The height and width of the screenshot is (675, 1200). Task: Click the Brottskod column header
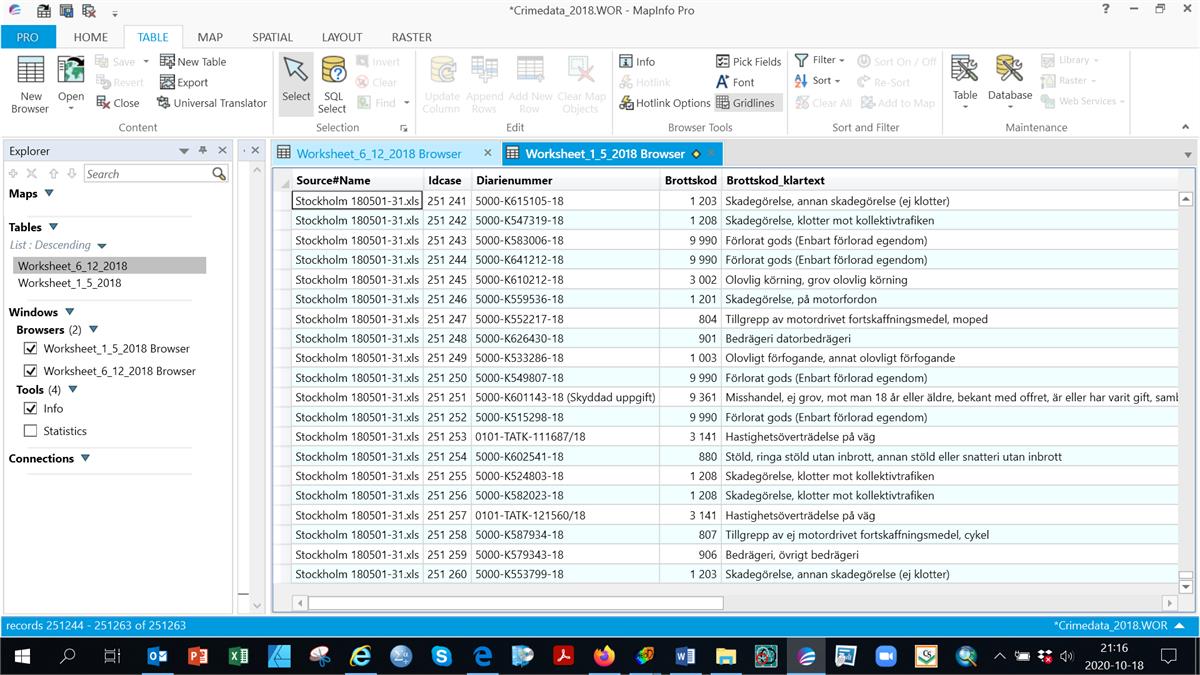[x=690, y=181]
